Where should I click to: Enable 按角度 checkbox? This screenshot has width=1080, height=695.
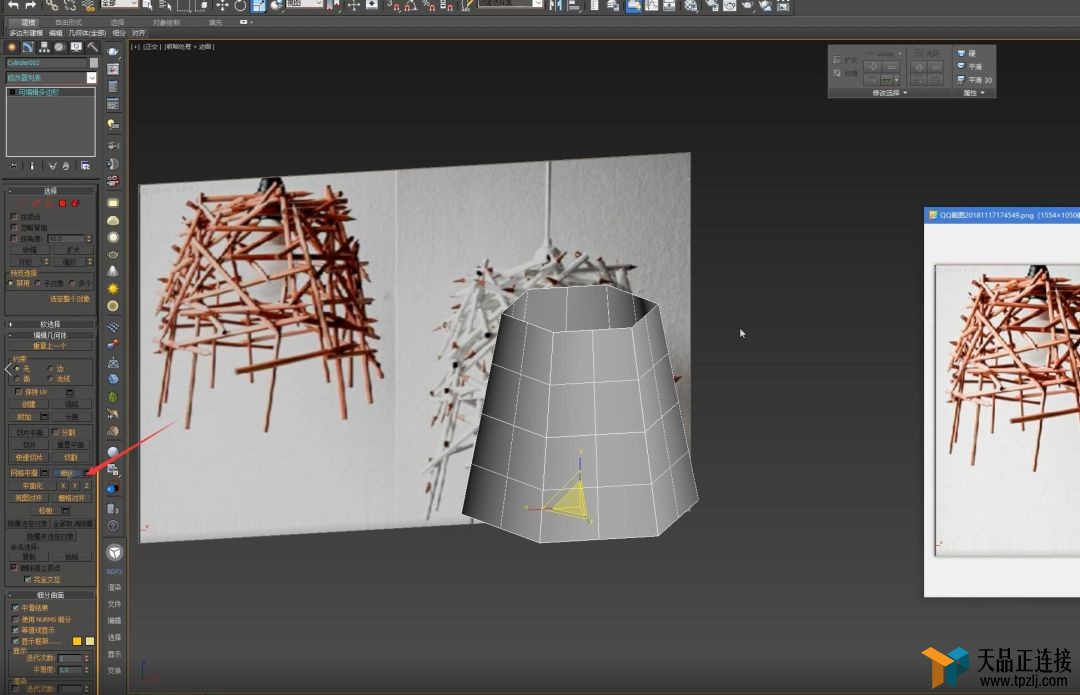14,238
